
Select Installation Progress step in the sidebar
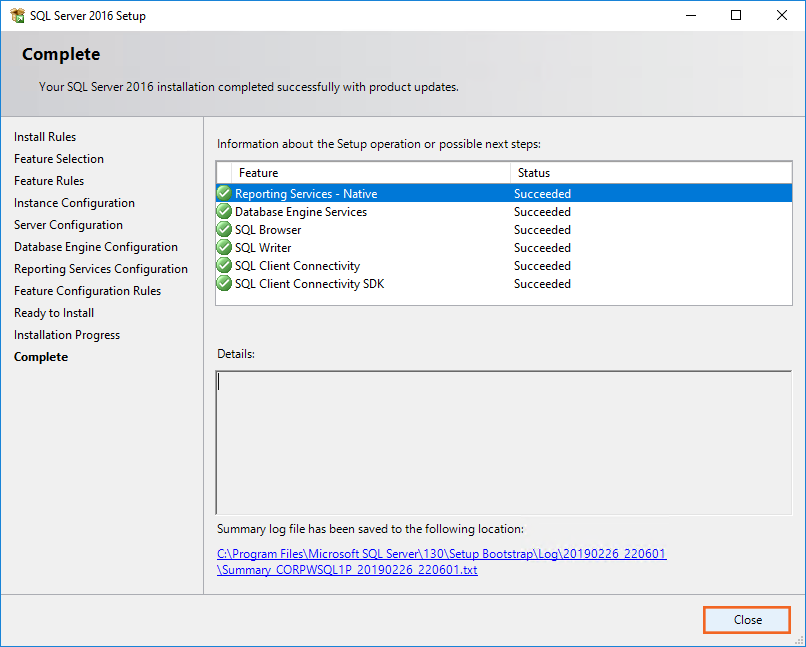point(67,335)
